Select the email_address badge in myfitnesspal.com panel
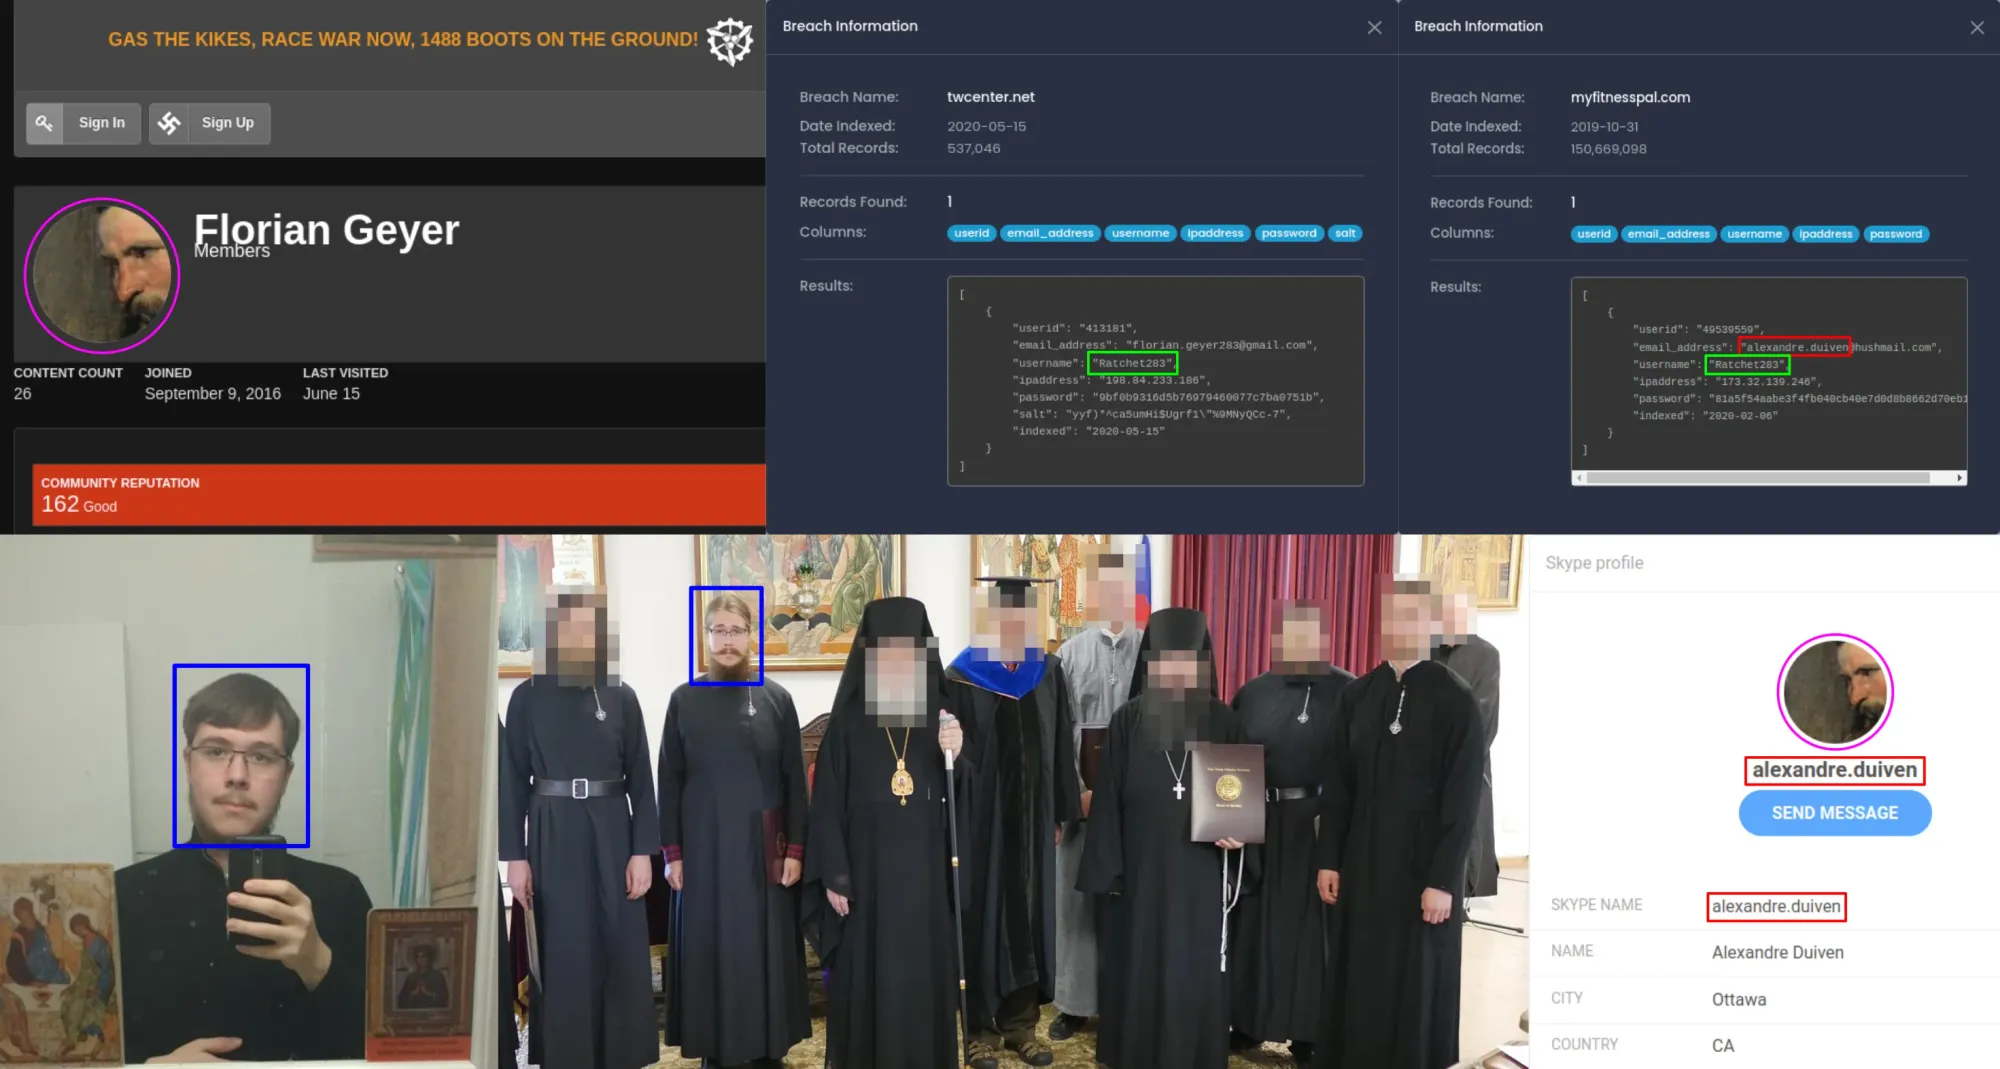Image resolution: width=2000 pixels, height=1069 pixels. pos(1669,234)
